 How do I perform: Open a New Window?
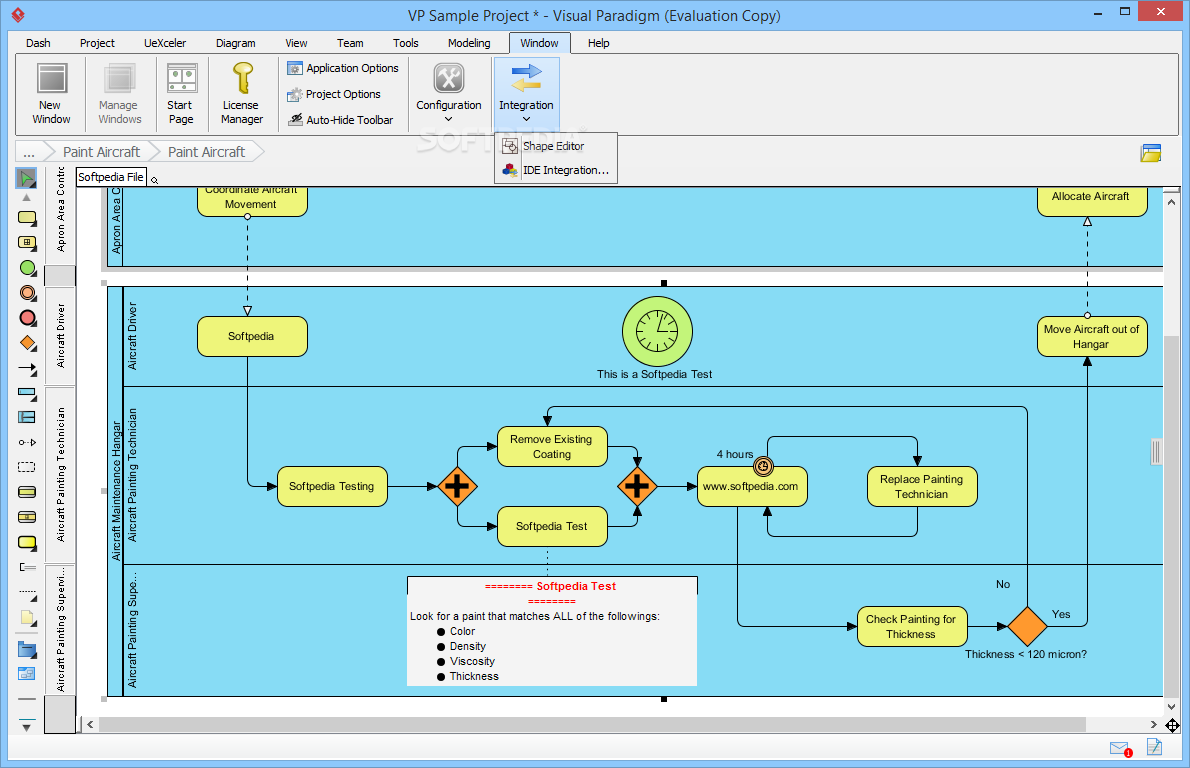point(51,93)
